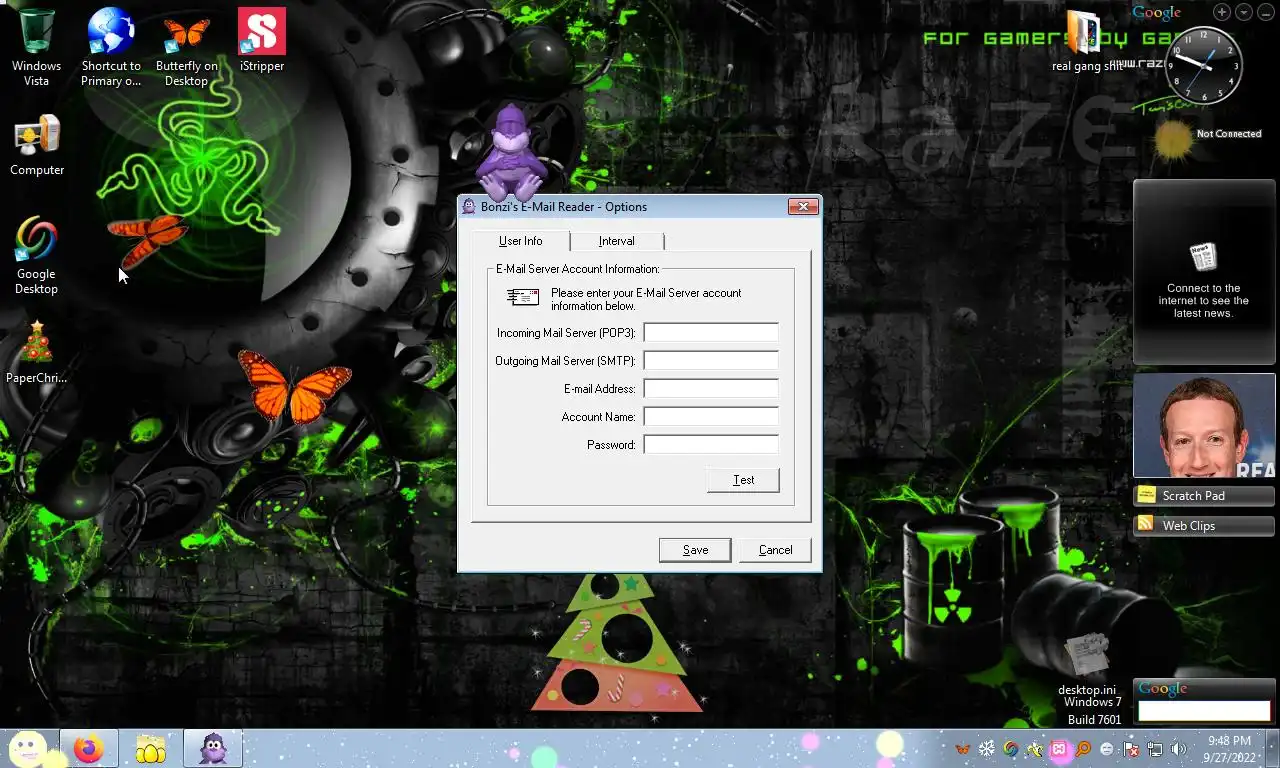1280x768 pixels.
Task: Open the Shortcut to Primary desktop icon
Action: pos(111,47)
